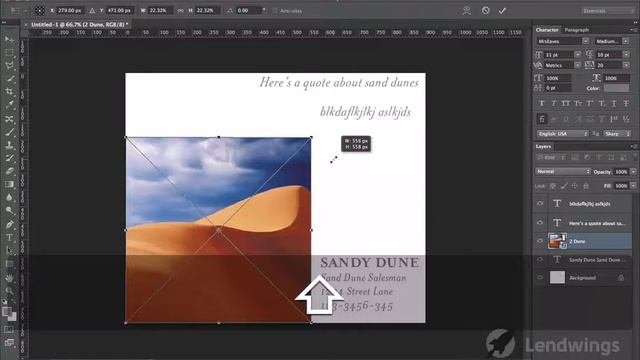Toggle the maintain aspect ratio link
Image resolution: width=640 pixels, height=360 pixels.
pyautogui.click(x=180, y=11)
